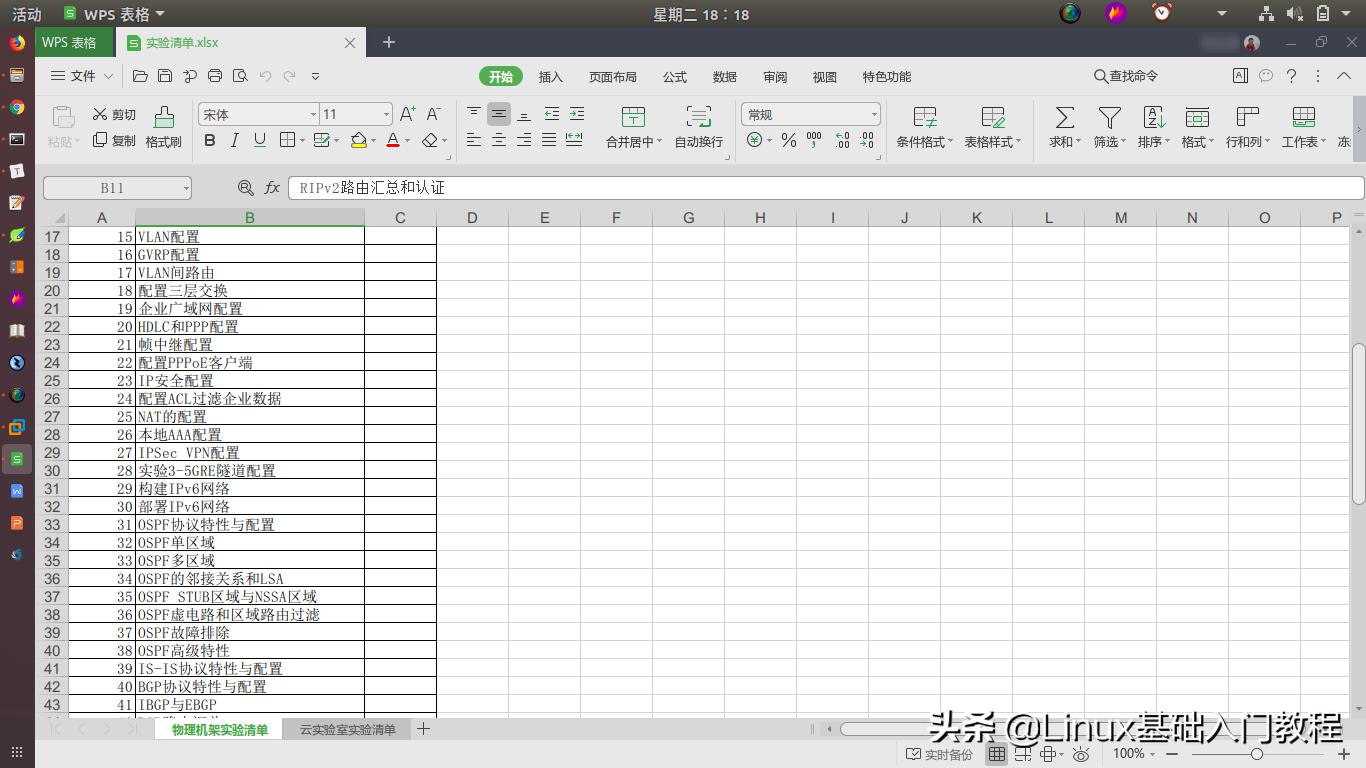Viewport: 1366px width, 768px height.
Task: Apply percentage number format
Action: (788, 140)
